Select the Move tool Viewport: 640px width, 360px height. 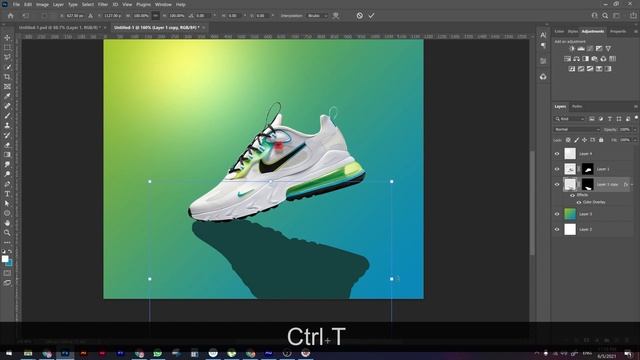pos(7,38)
